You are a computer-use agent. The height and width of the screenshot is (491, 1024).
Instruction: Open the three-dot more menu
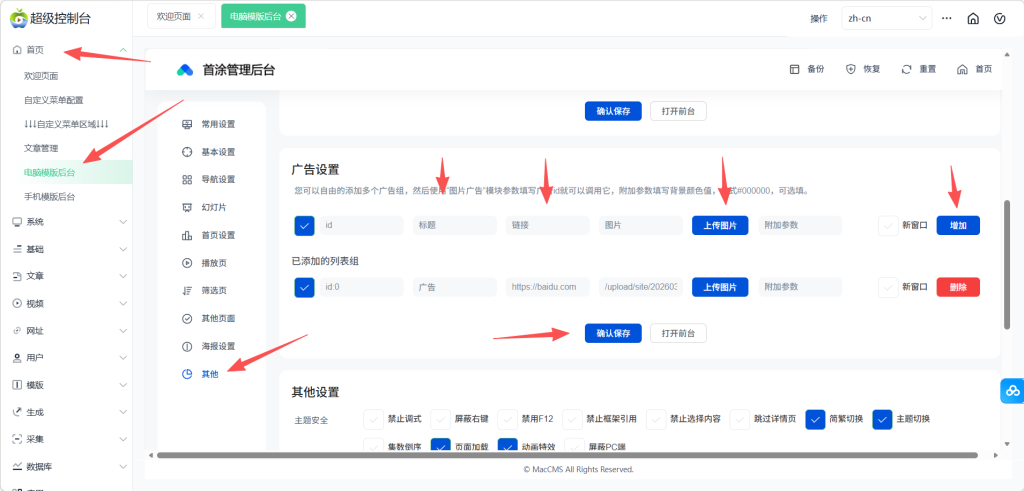tap(946, 18)
